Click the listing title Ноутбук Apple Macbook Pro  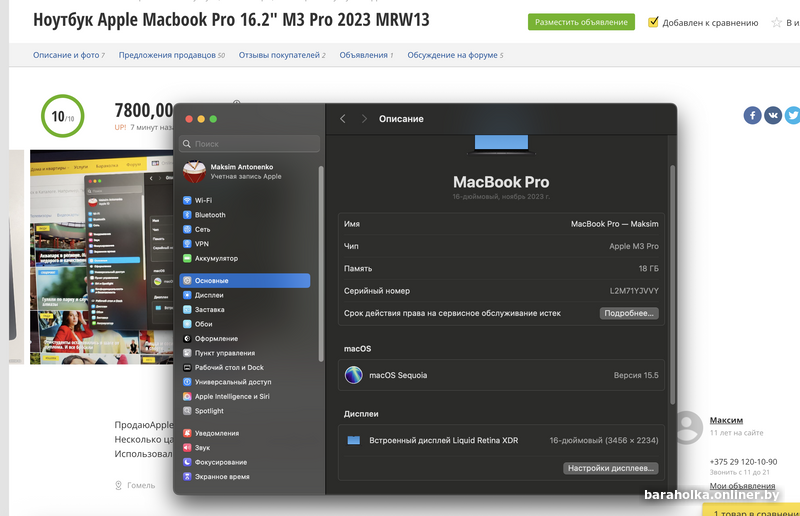tap(231, 19)
